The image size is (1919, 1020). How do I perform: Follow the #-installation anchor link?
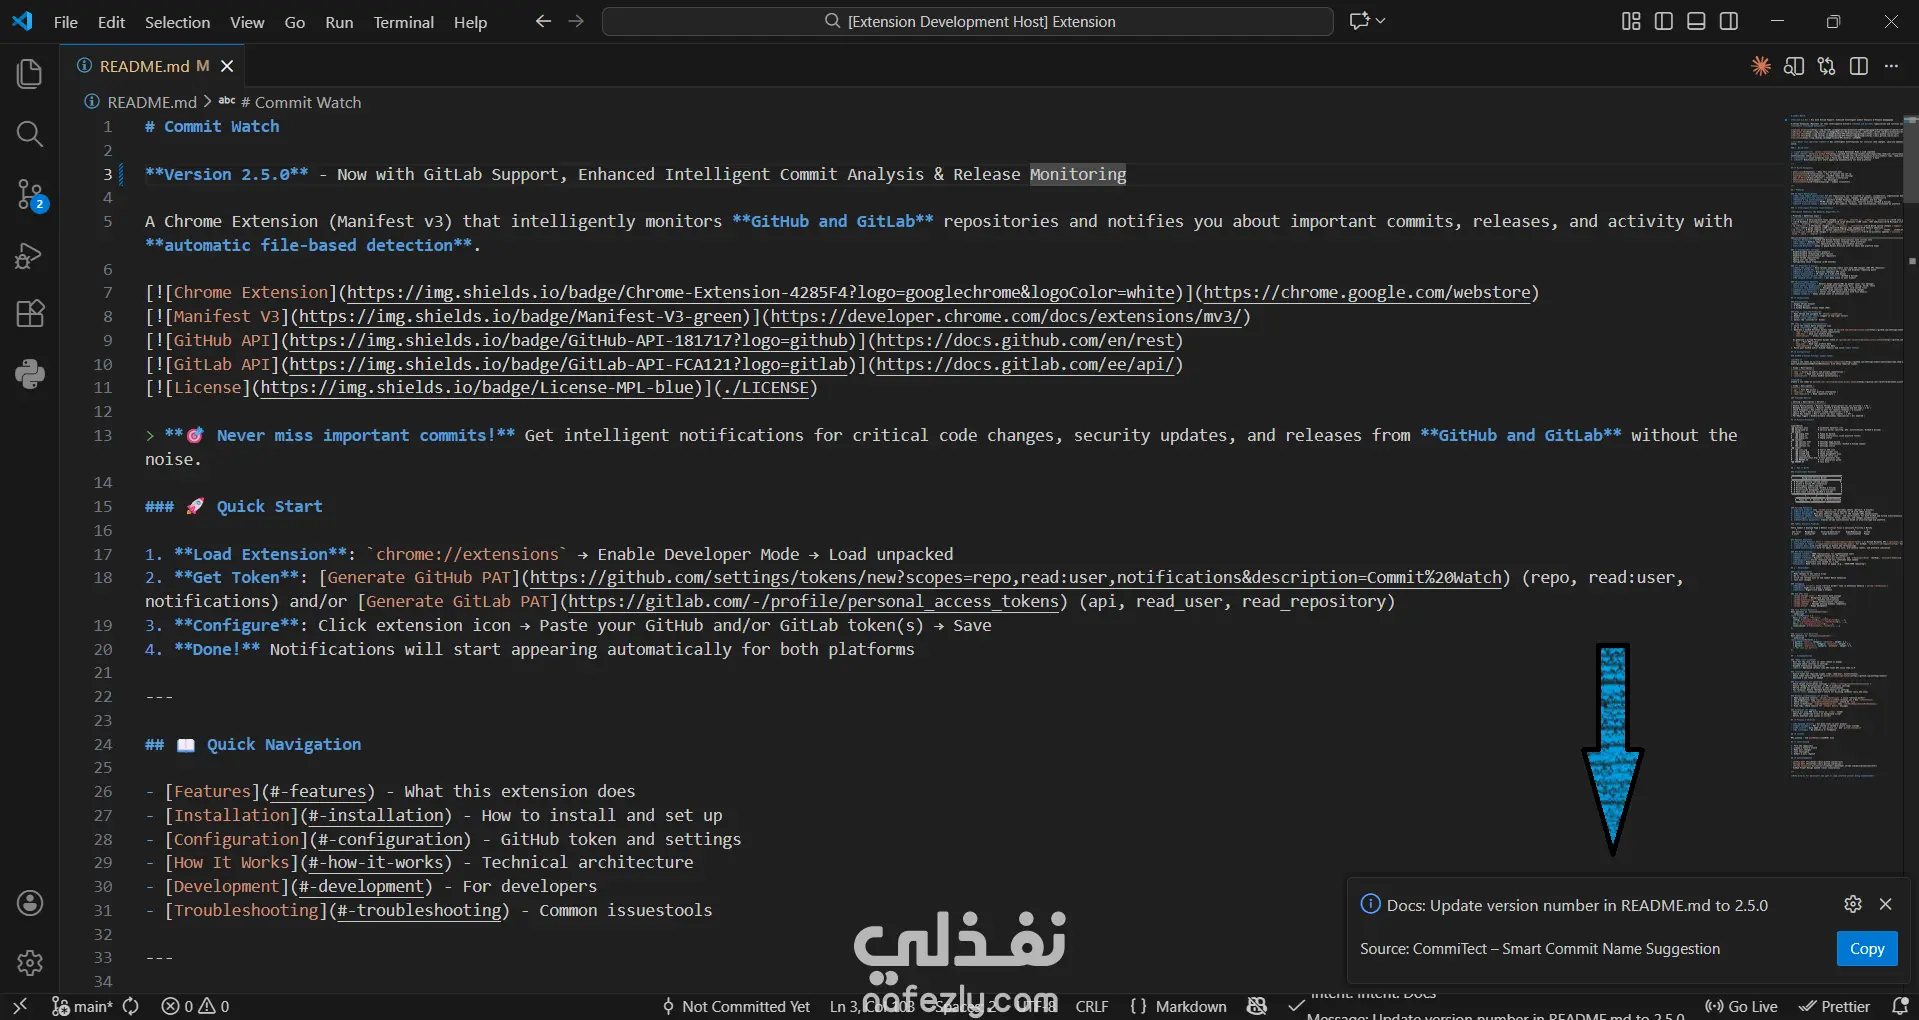tap(376, 815)
